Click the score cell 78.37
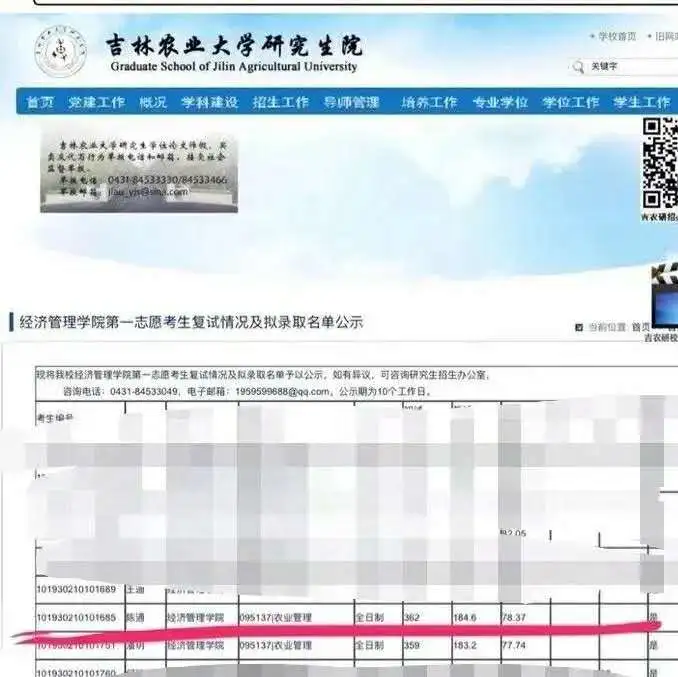The width and height of the screenshot is (678, 677). coord(514,617)
